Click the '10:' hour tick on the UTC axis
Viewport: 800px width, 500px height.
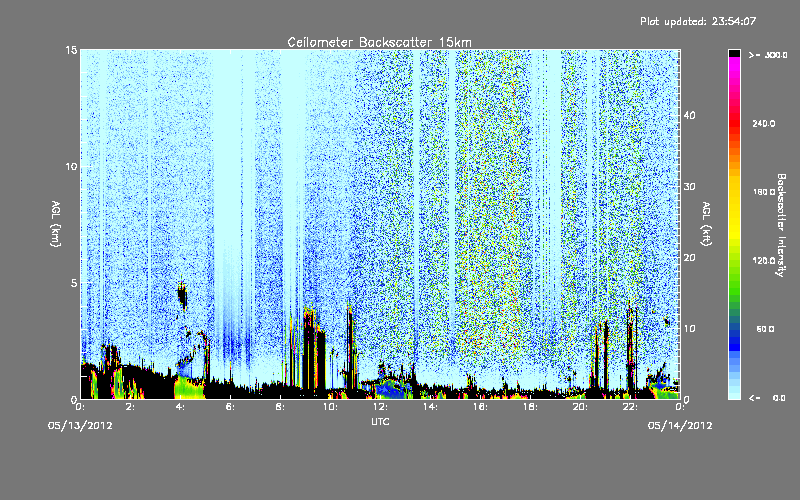(330, 407)
